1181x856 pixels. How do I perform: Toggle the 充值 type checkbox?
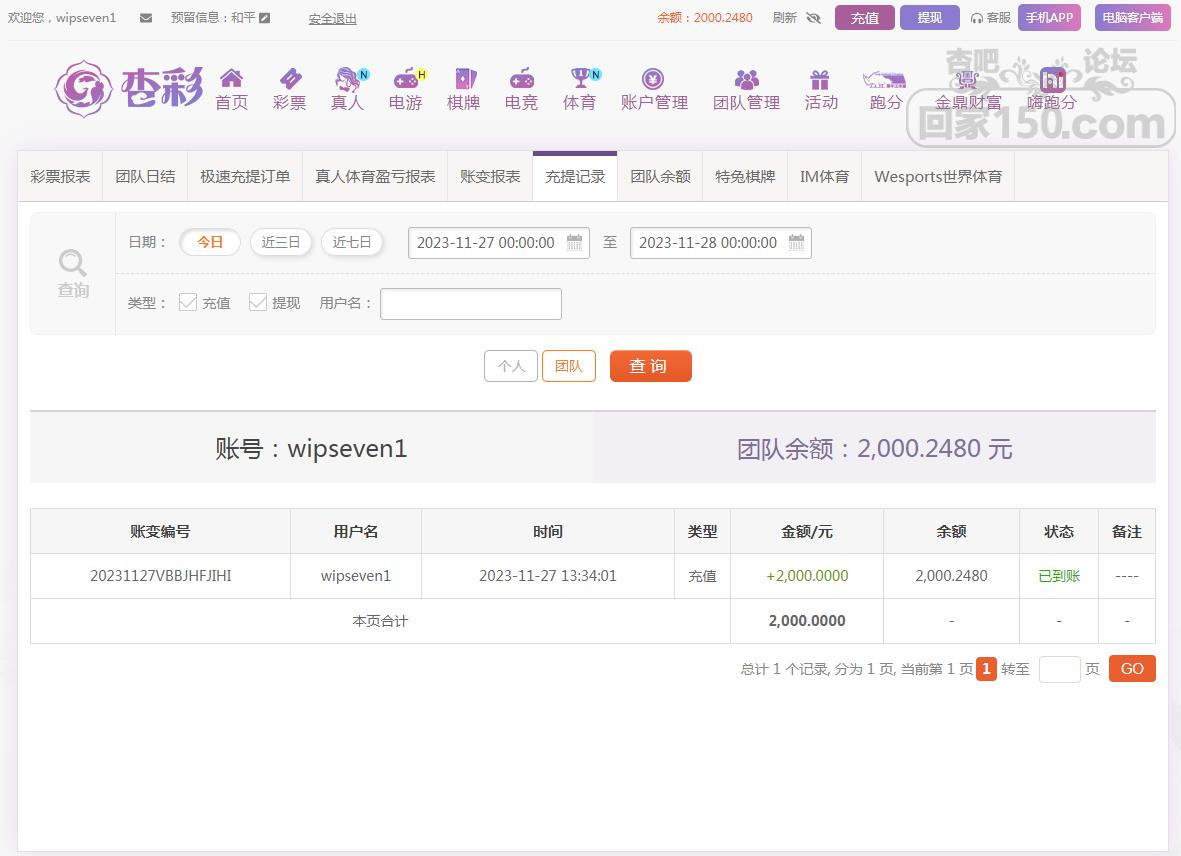coord(188,302)
